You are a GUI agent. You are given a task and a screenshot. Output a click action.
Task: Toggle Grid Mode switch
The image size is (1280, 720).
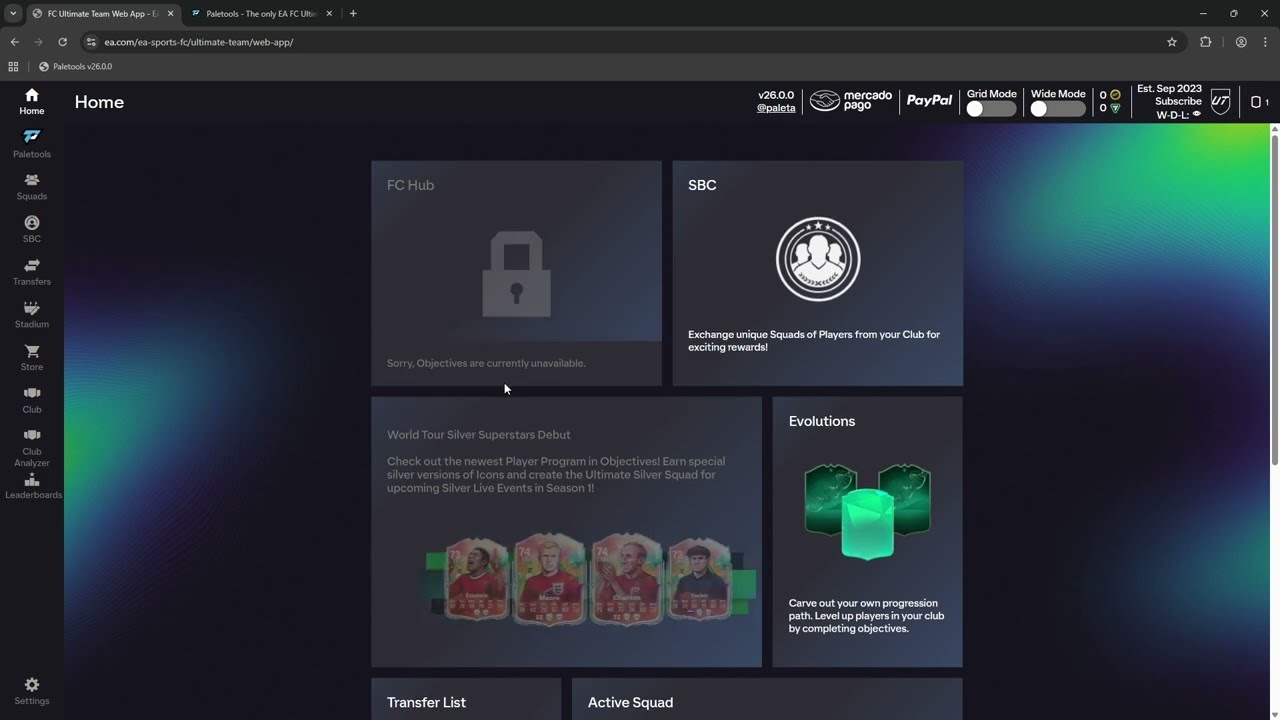coord(991,109)
